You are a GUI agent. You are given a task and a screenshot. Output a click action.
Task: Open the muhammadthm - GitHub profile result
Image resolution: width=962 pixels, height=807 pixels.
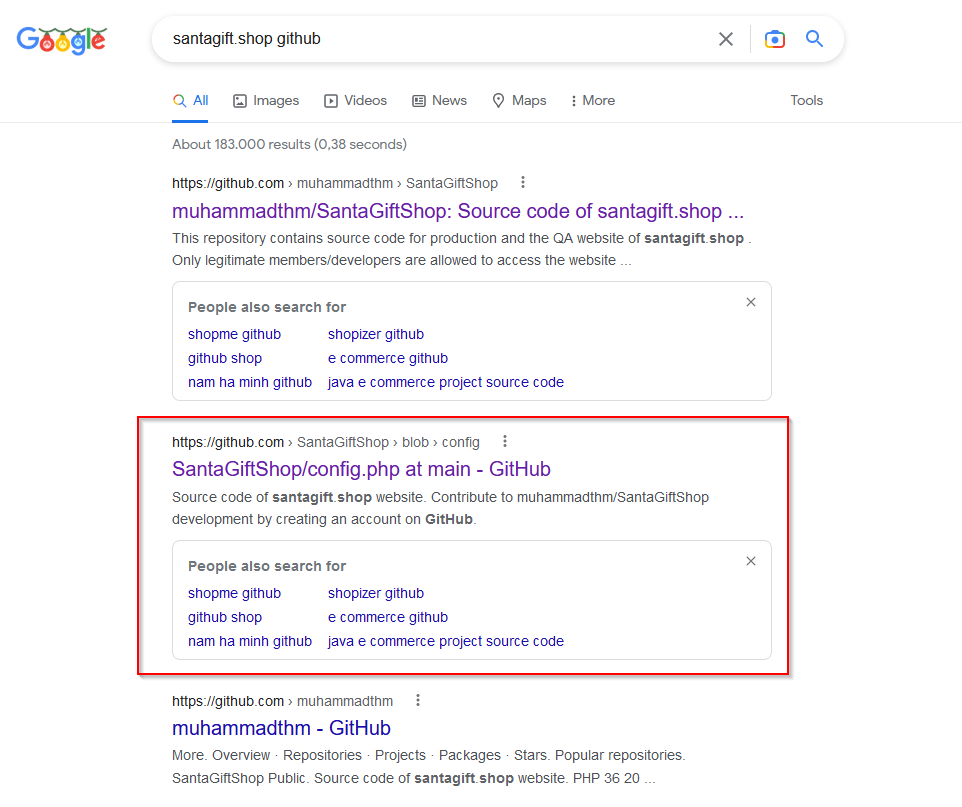pyautogui.click(x=282, y=728)
